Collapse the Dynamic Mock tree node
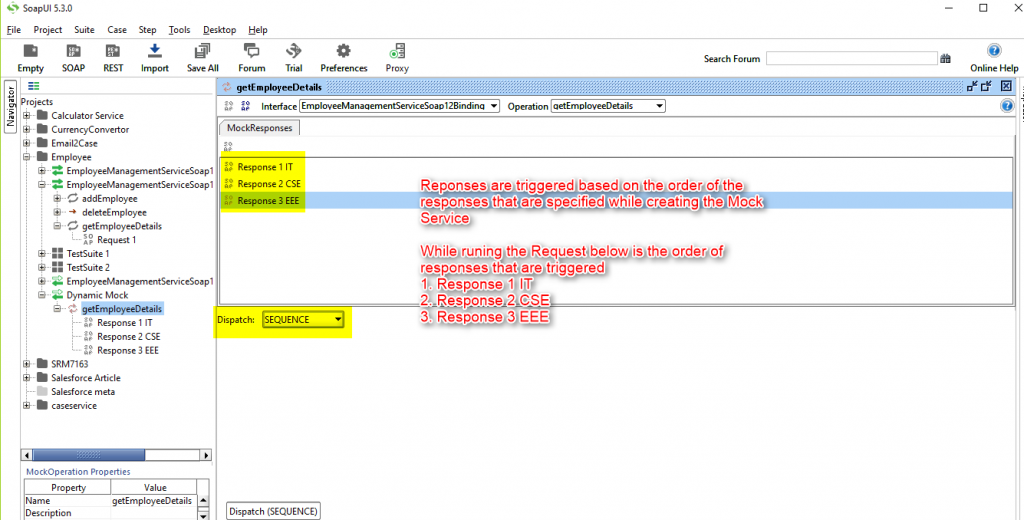Viewport: 1024px width, 520px height. click(x=43, y=296)
